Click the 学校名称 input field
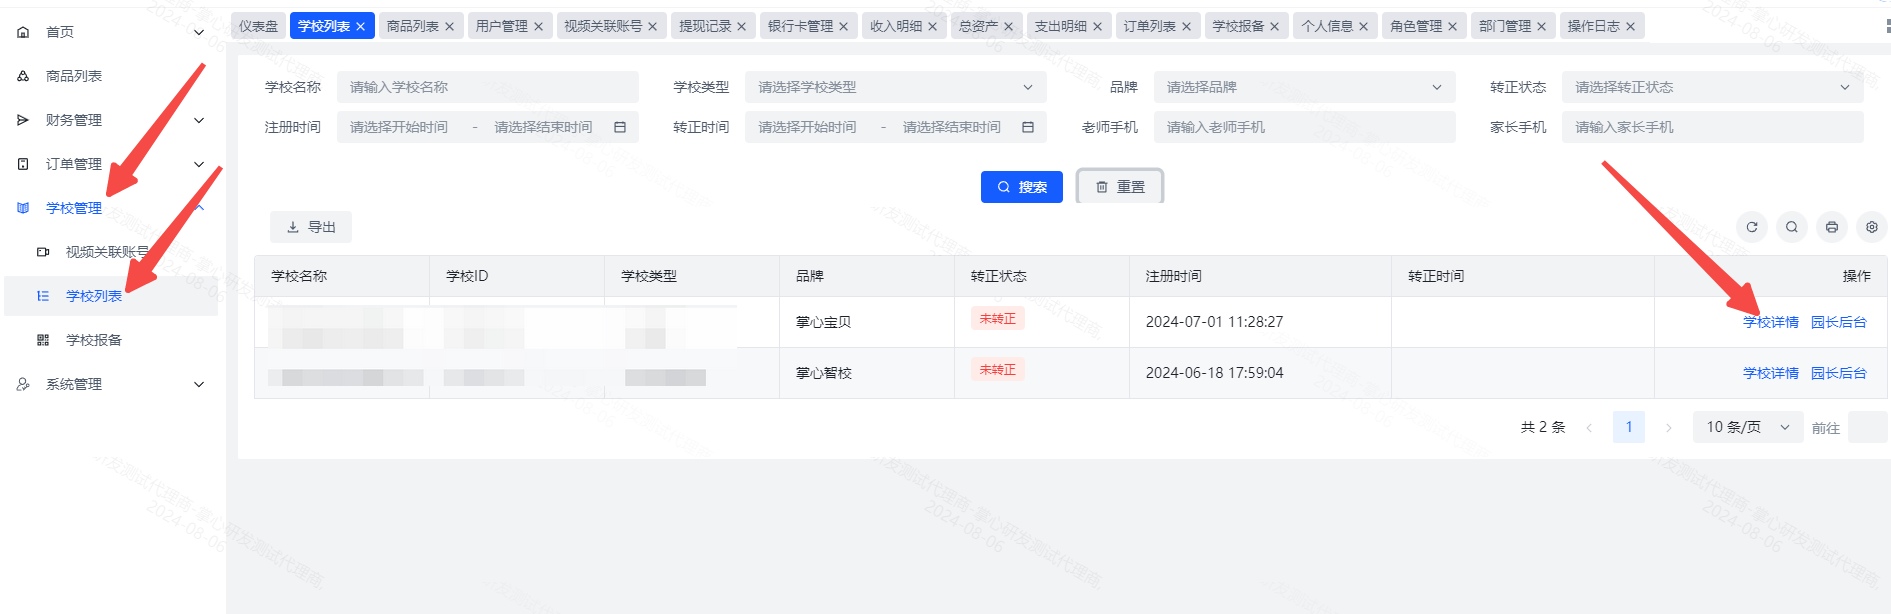This screenshot has width=1891, height=614. pos(487,87)
